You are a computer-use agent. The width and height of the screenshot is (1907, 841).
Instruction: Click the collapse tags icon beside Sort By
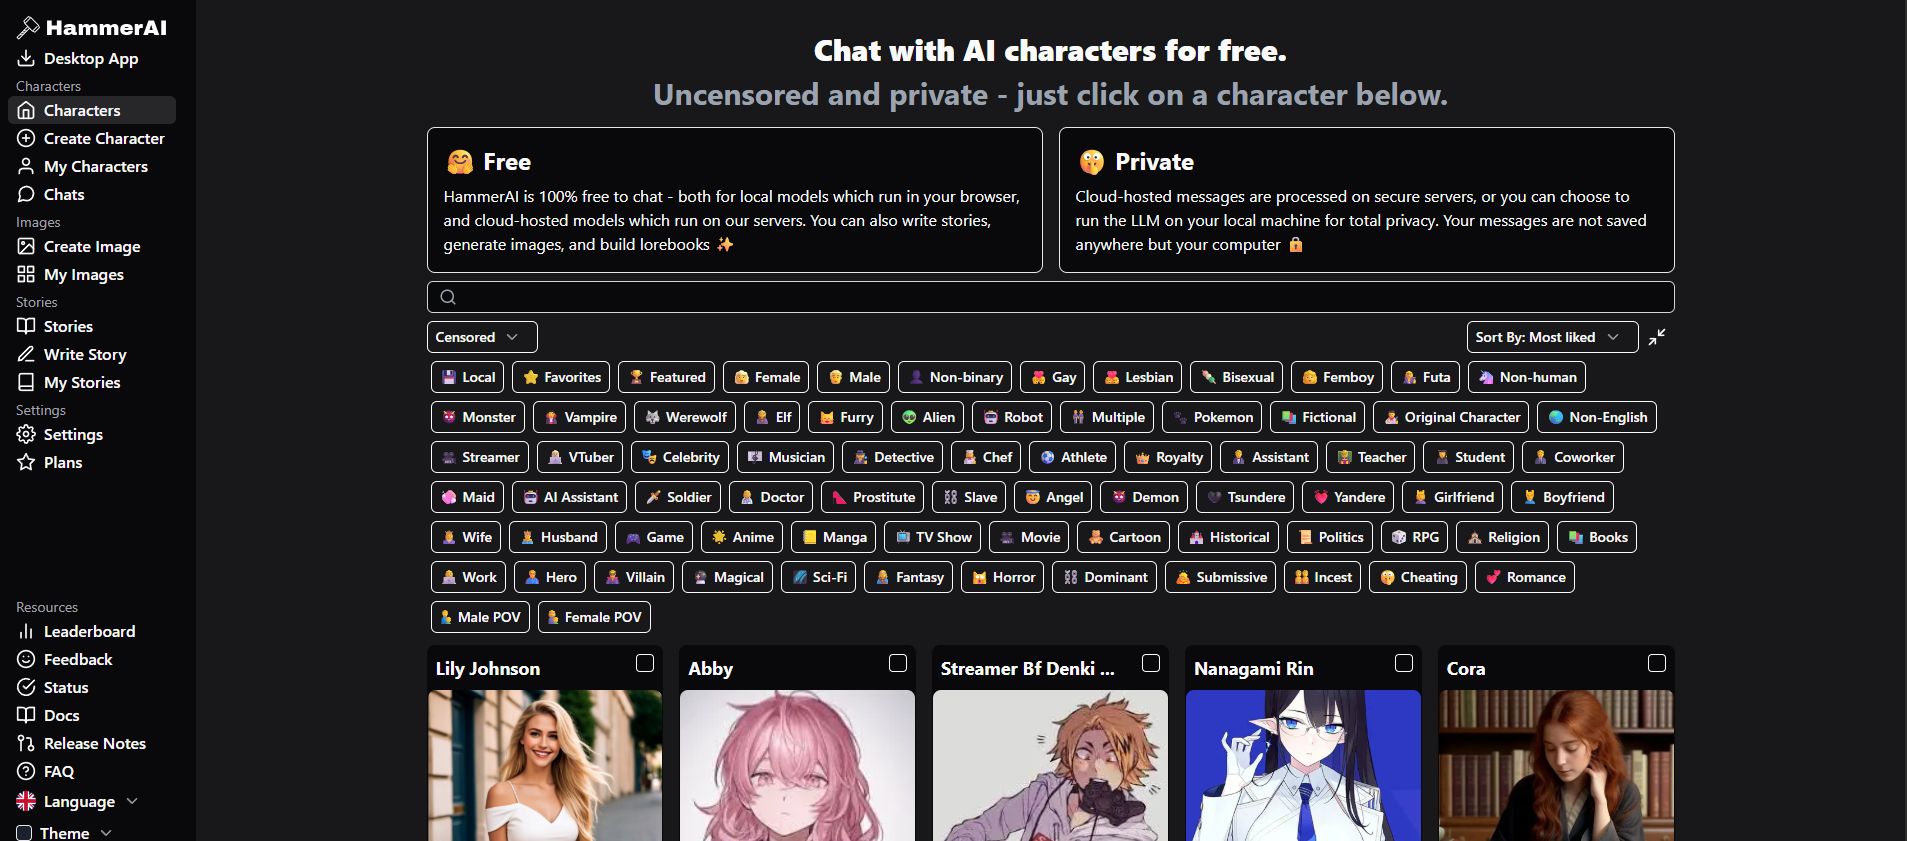[x=1657, y=337]
